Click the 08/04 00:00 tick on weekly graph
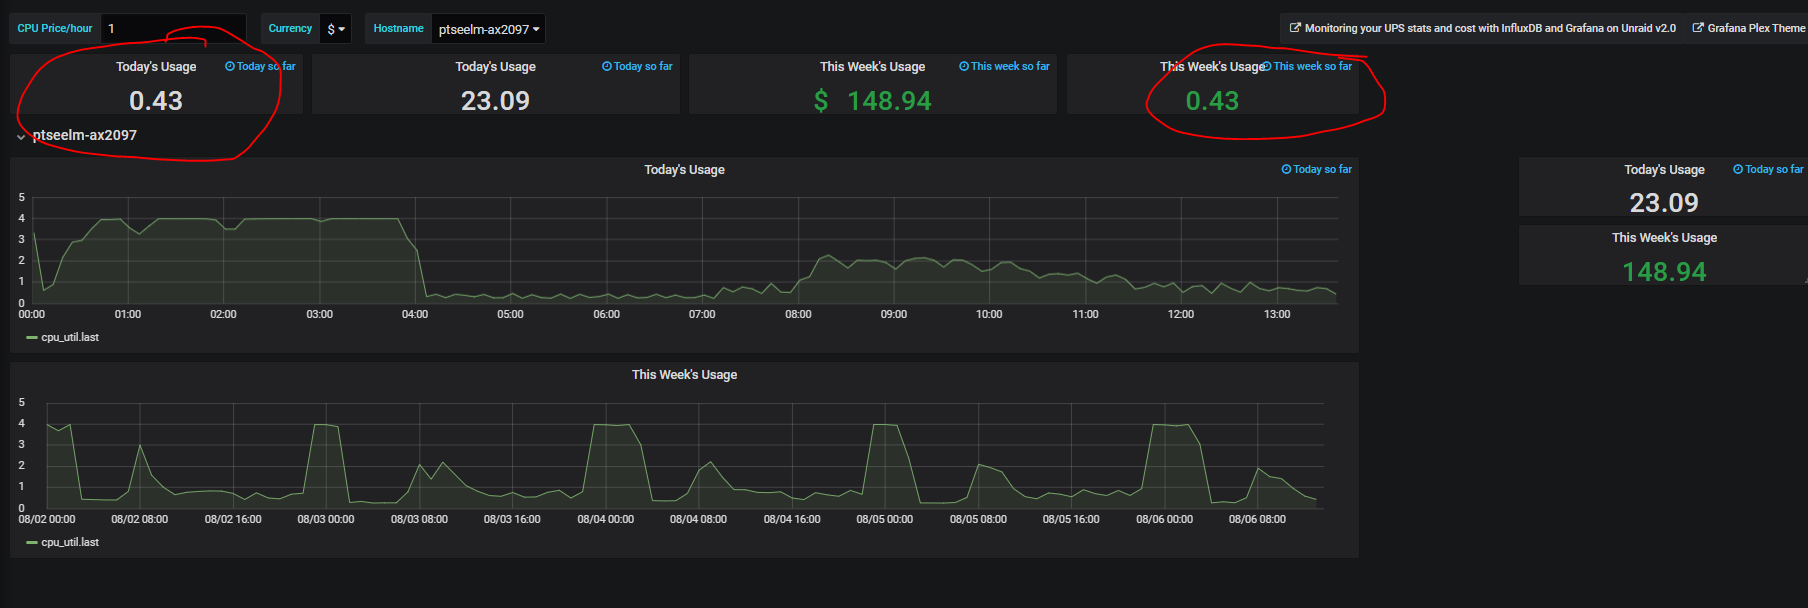1808x608 pixels. (x=605, y=519)
